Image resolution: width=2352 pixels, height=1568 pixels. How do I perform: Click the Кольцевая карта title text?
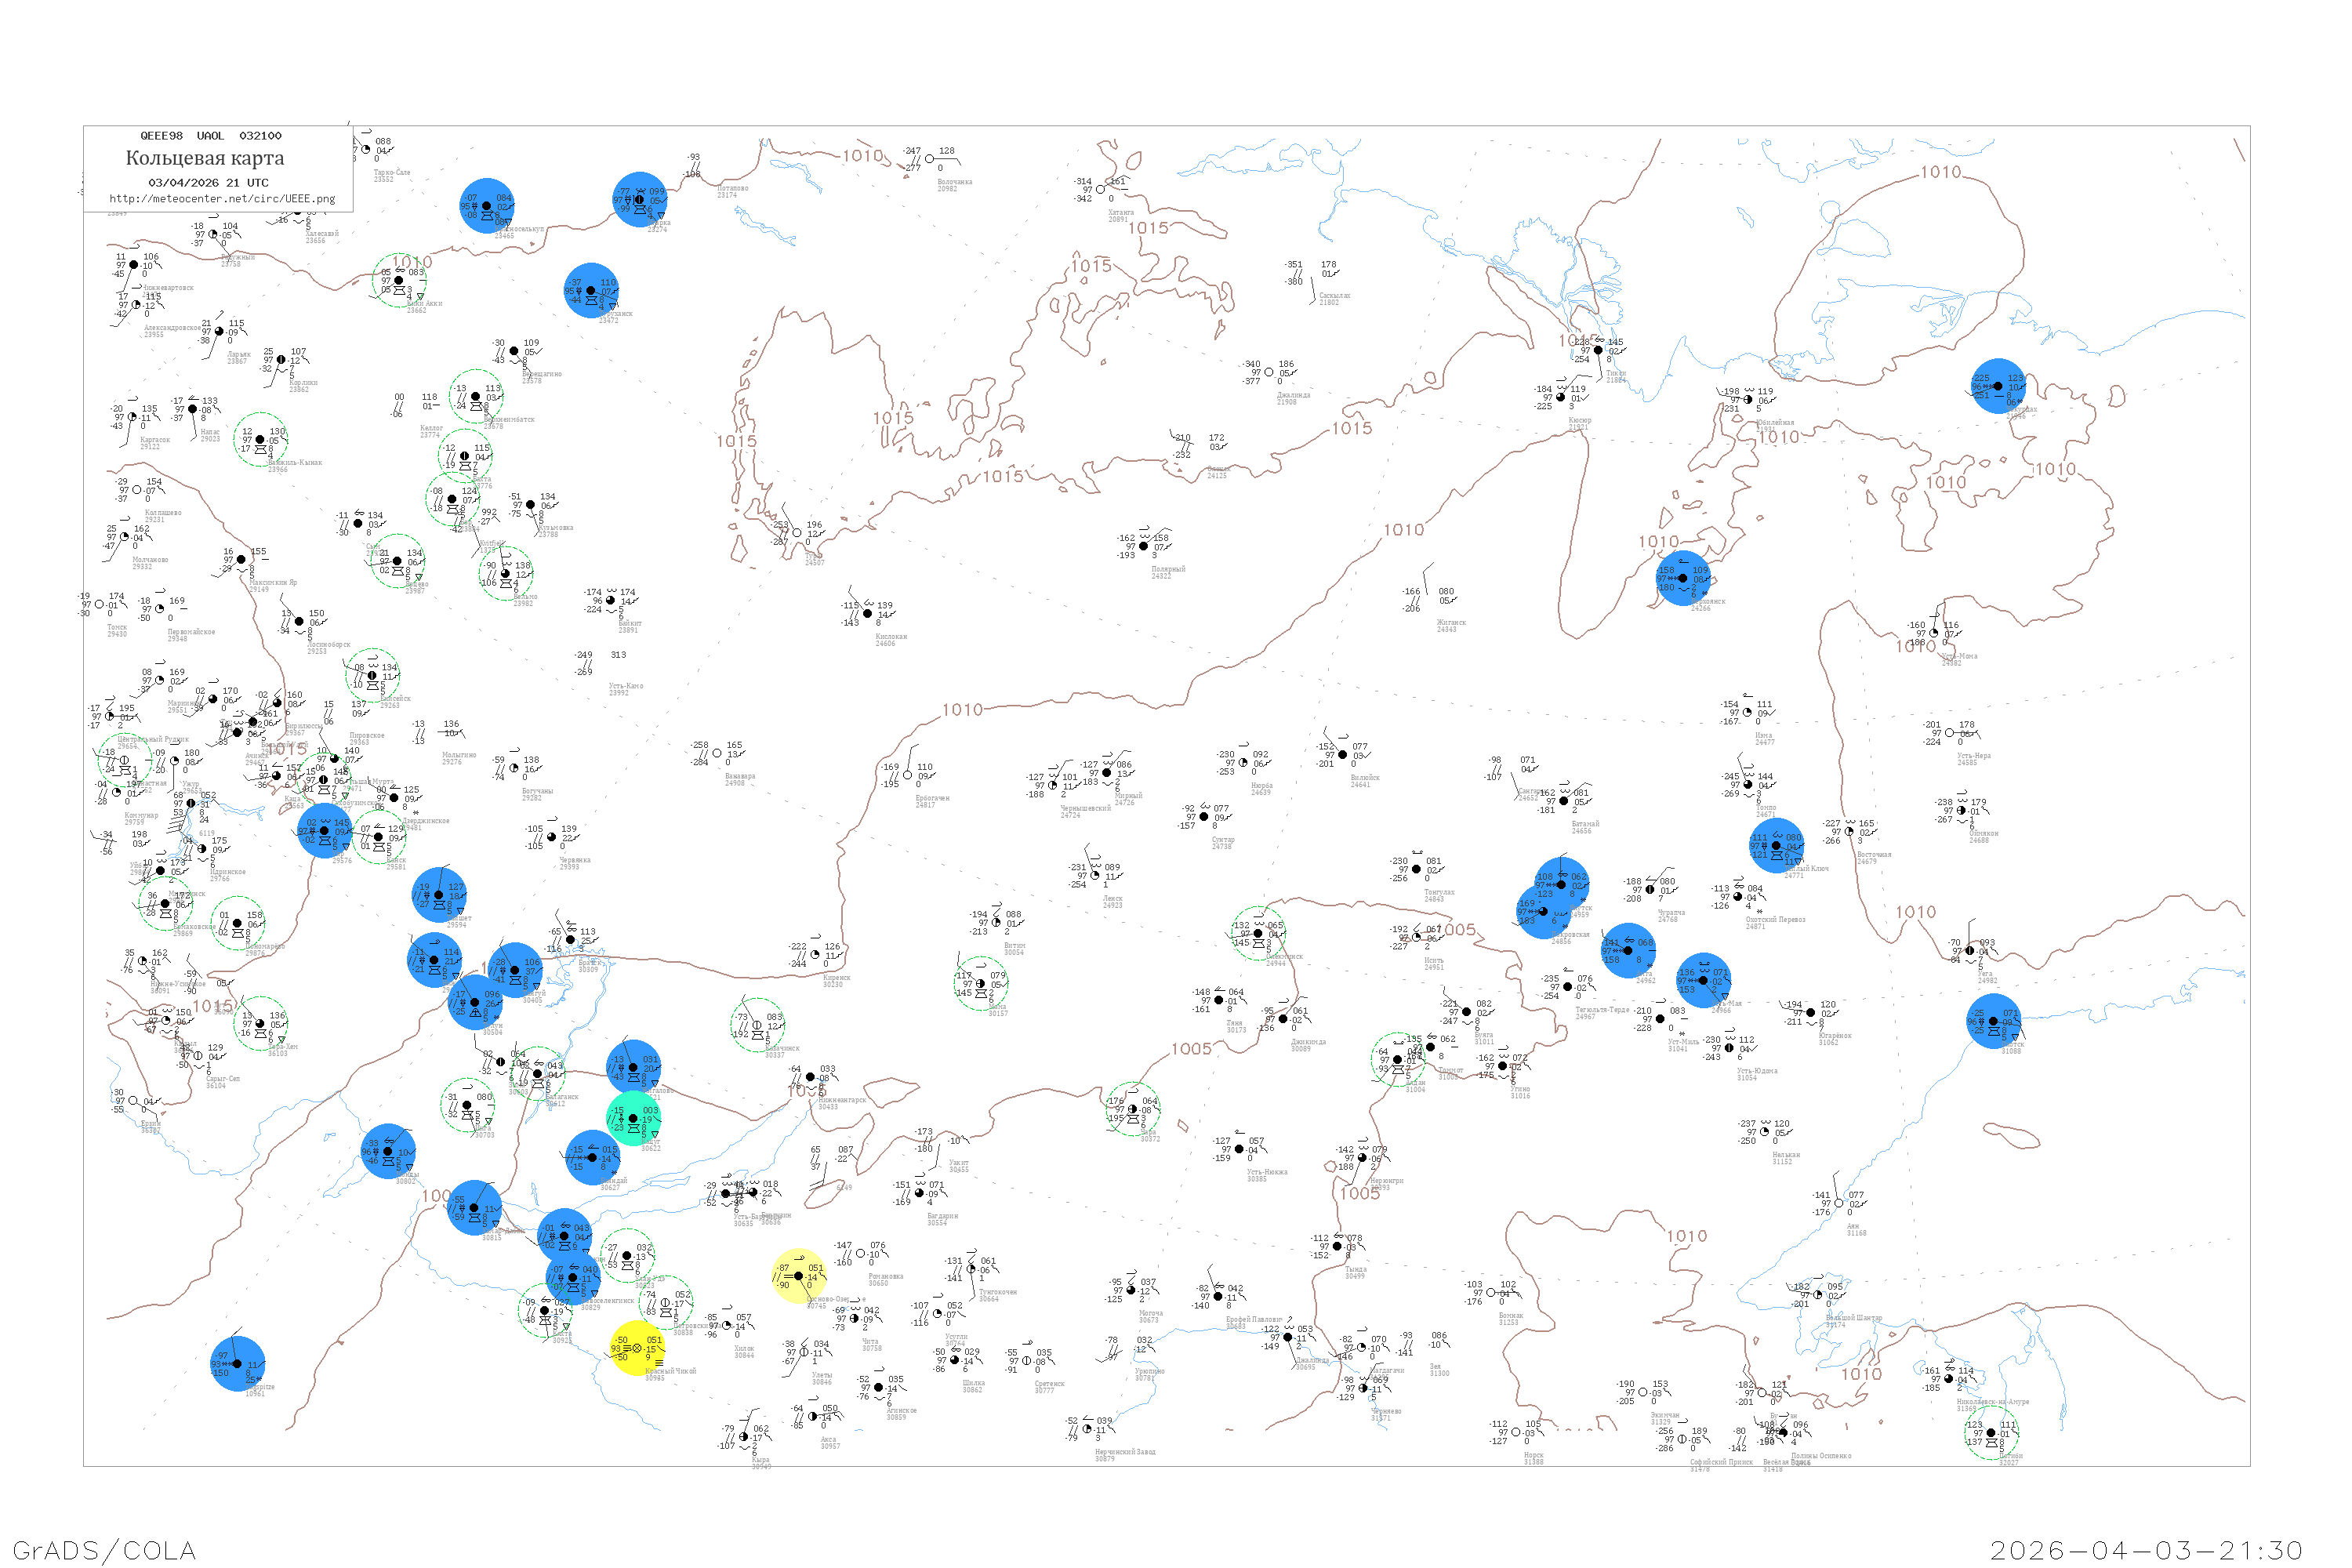tap(205, 158)
